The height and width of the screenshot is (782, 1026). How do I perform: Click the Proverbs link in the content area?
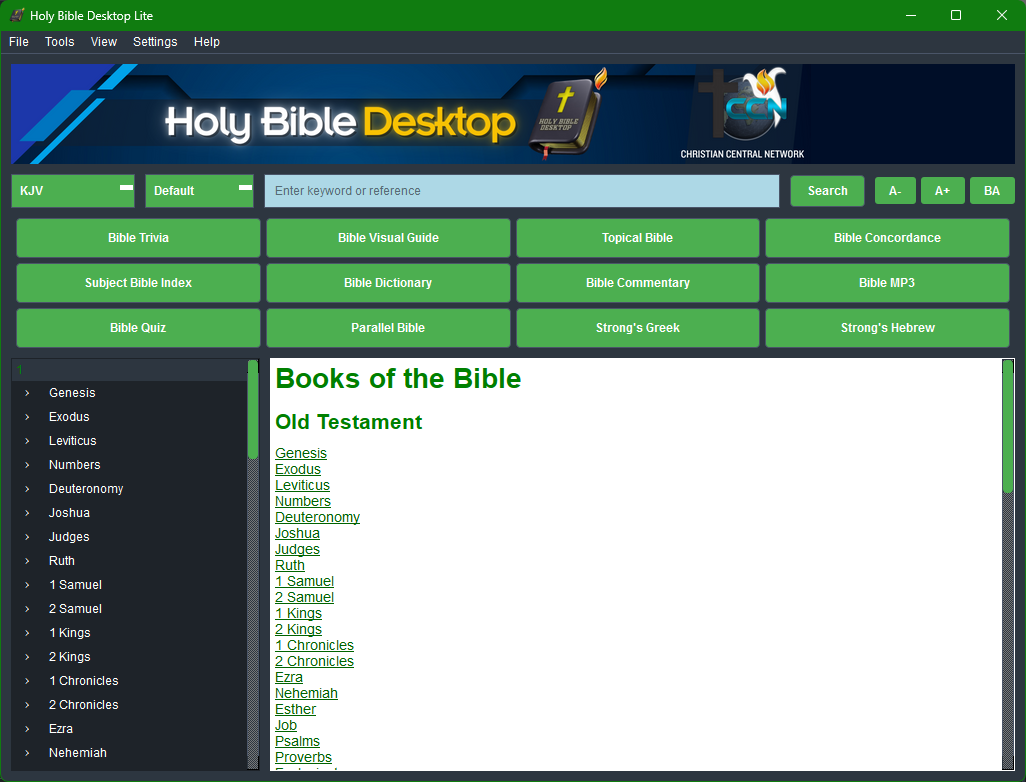pyautogui.click(x=303, y=757)
